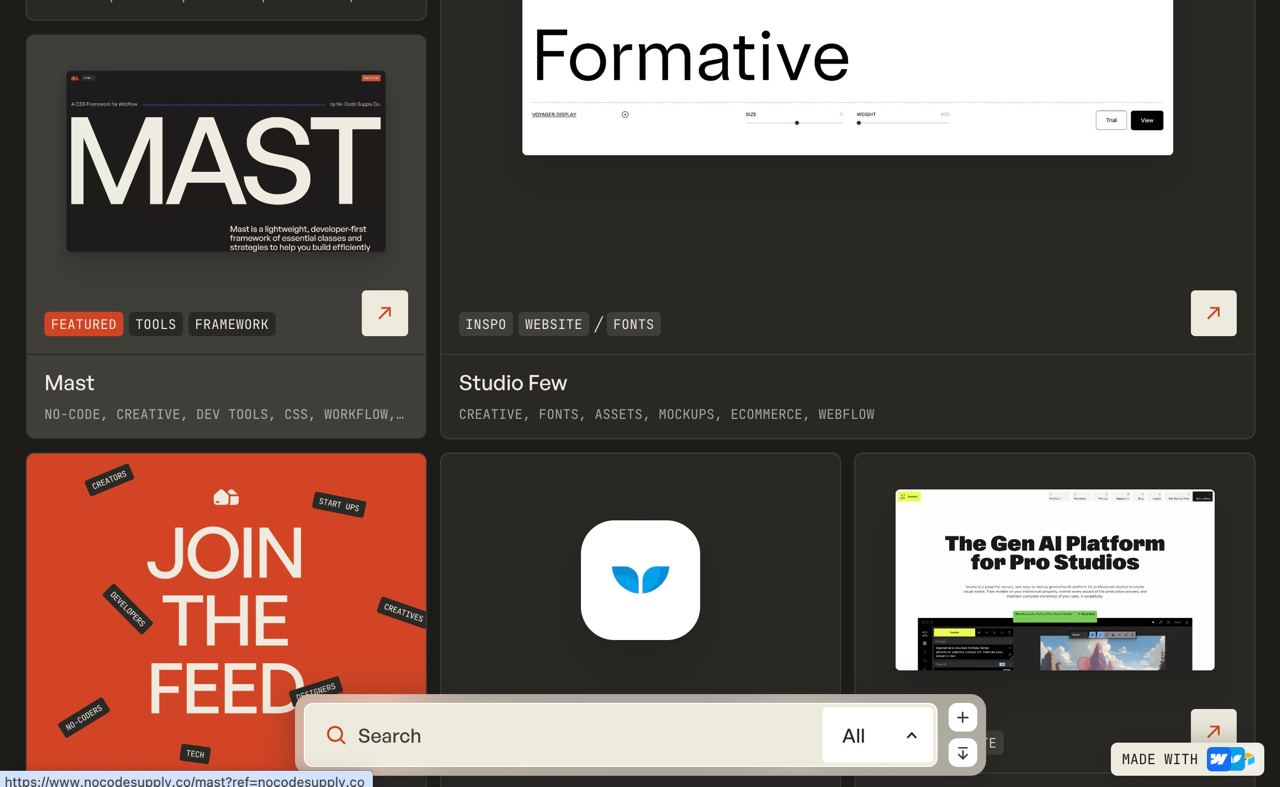Select the TOOLS tag on the Mast card

point(156,324)
